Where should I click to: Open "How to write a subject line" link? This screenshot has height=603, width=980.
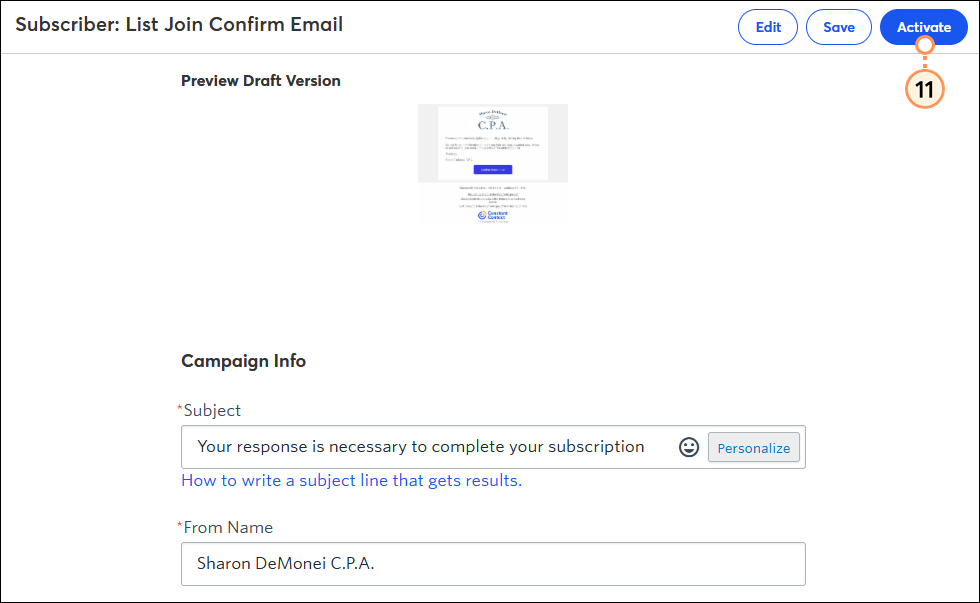(x=351, y=481)
